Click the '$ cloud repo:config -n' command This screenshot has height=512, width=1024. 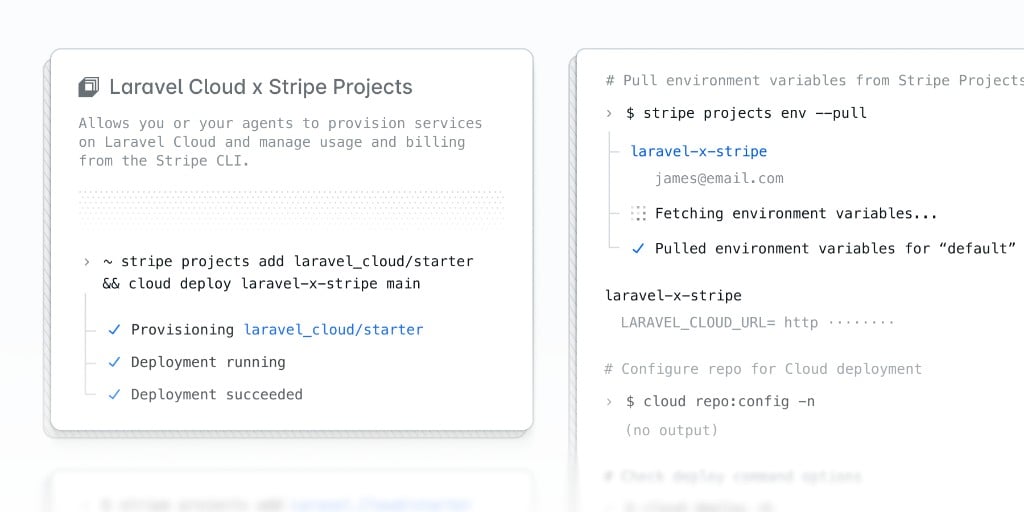pos(720,402)
